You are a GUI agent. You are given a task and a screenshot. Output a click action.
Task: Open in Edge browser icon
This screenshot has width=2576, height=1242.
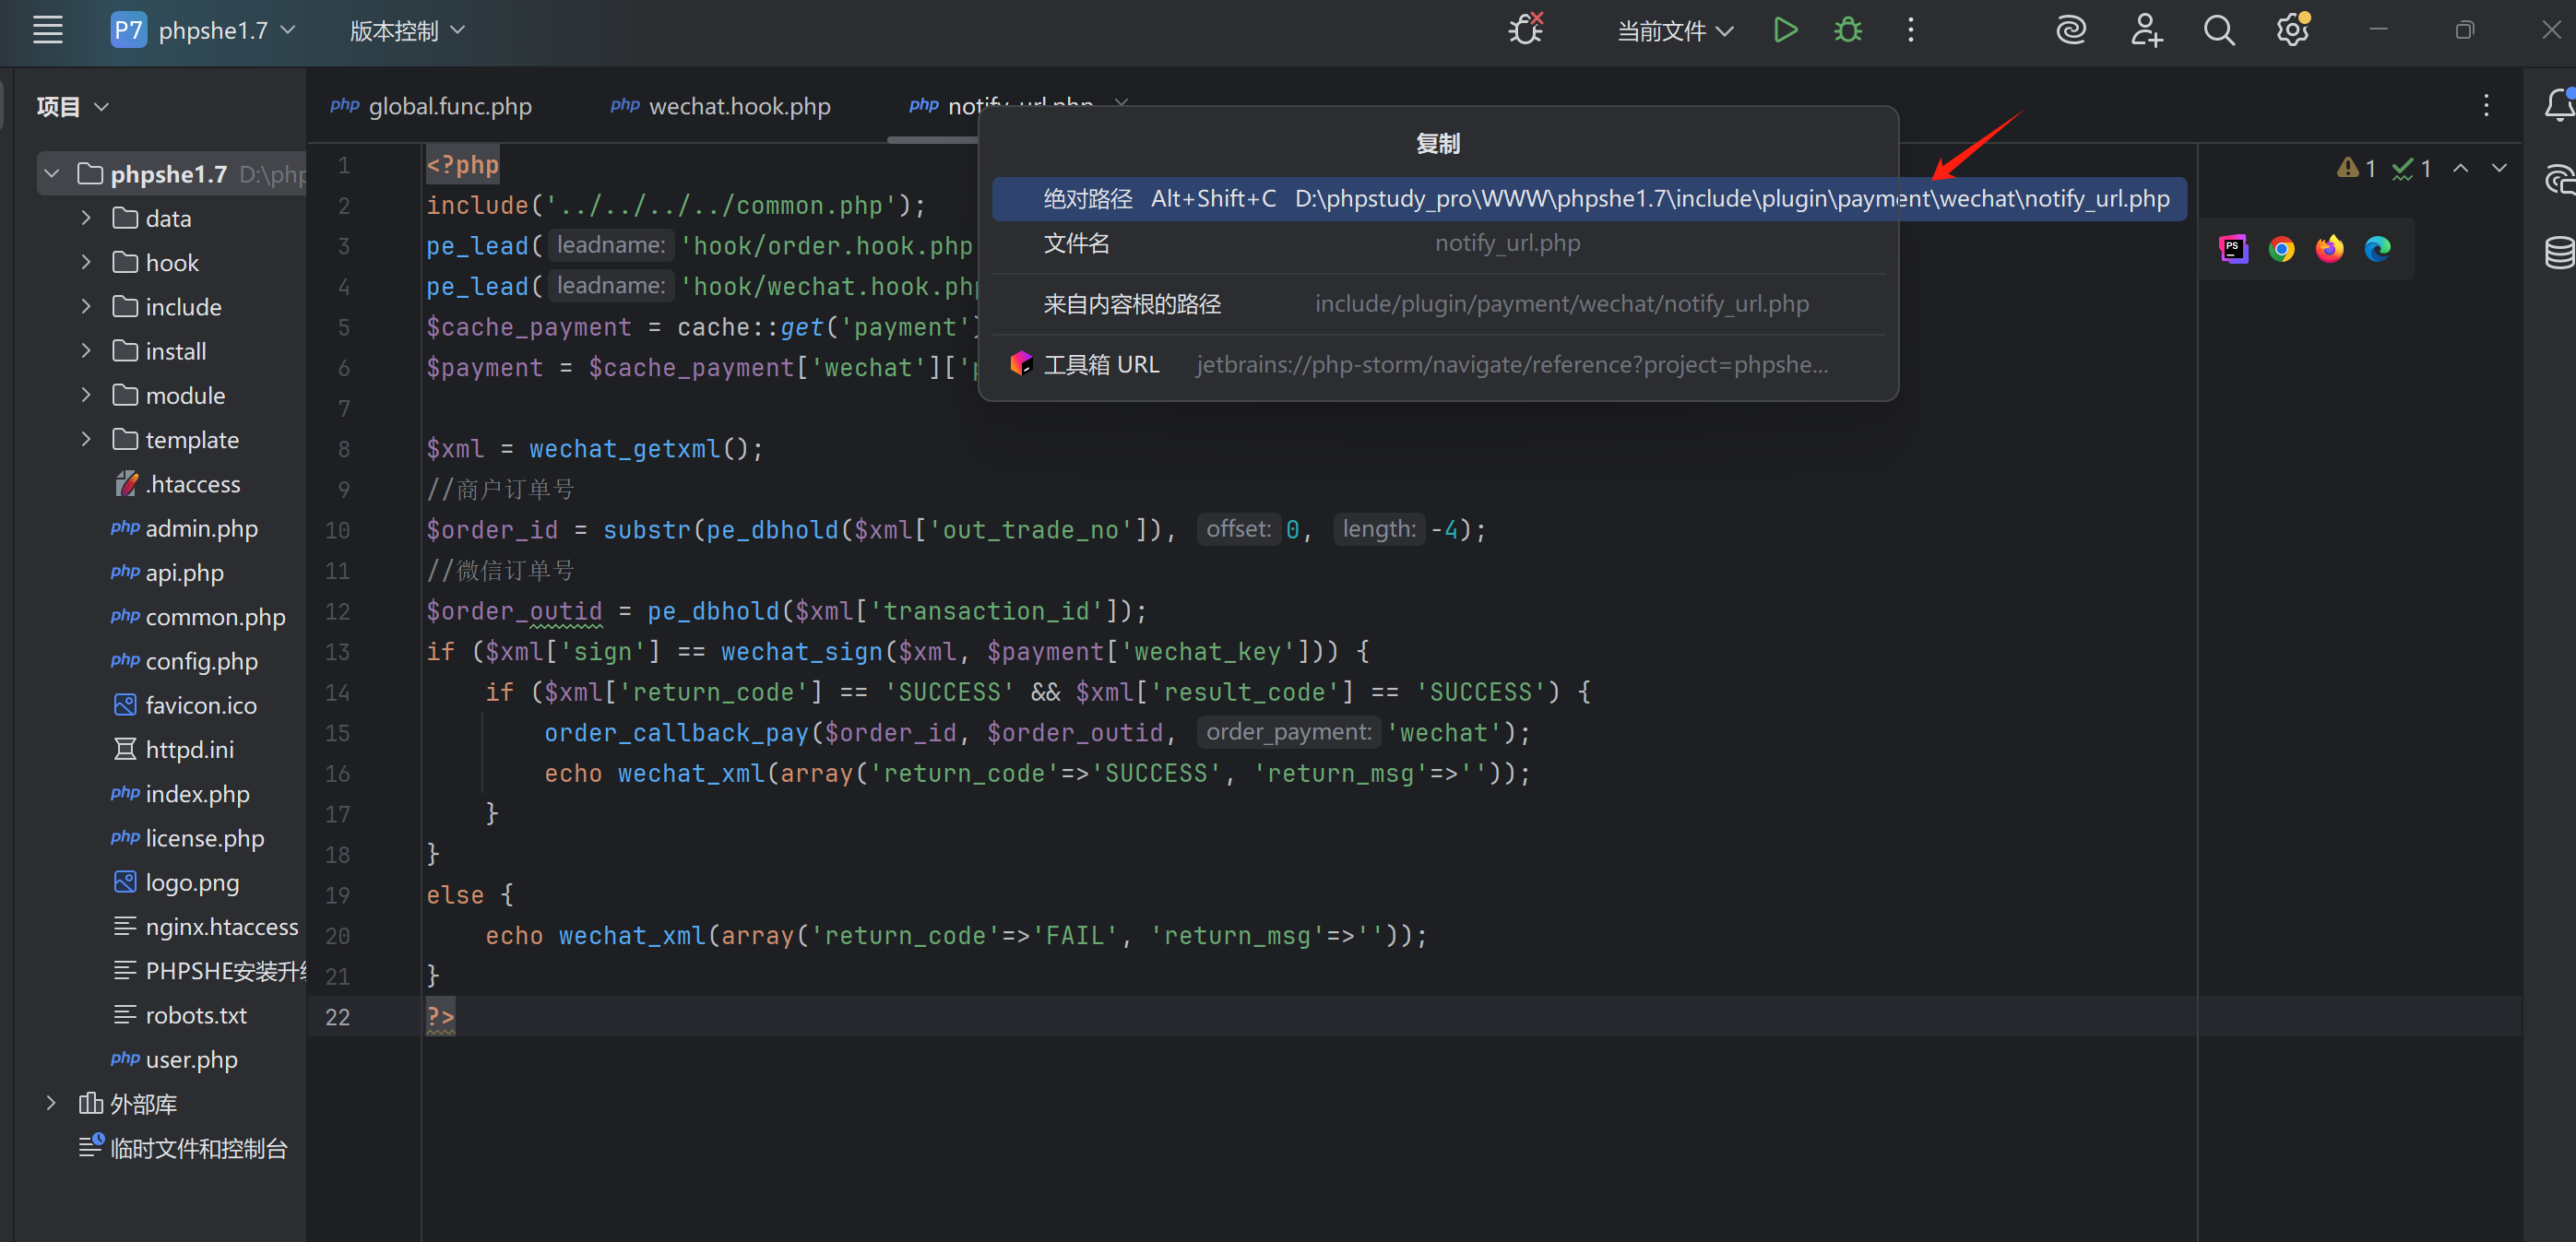tap(2377, 249)
